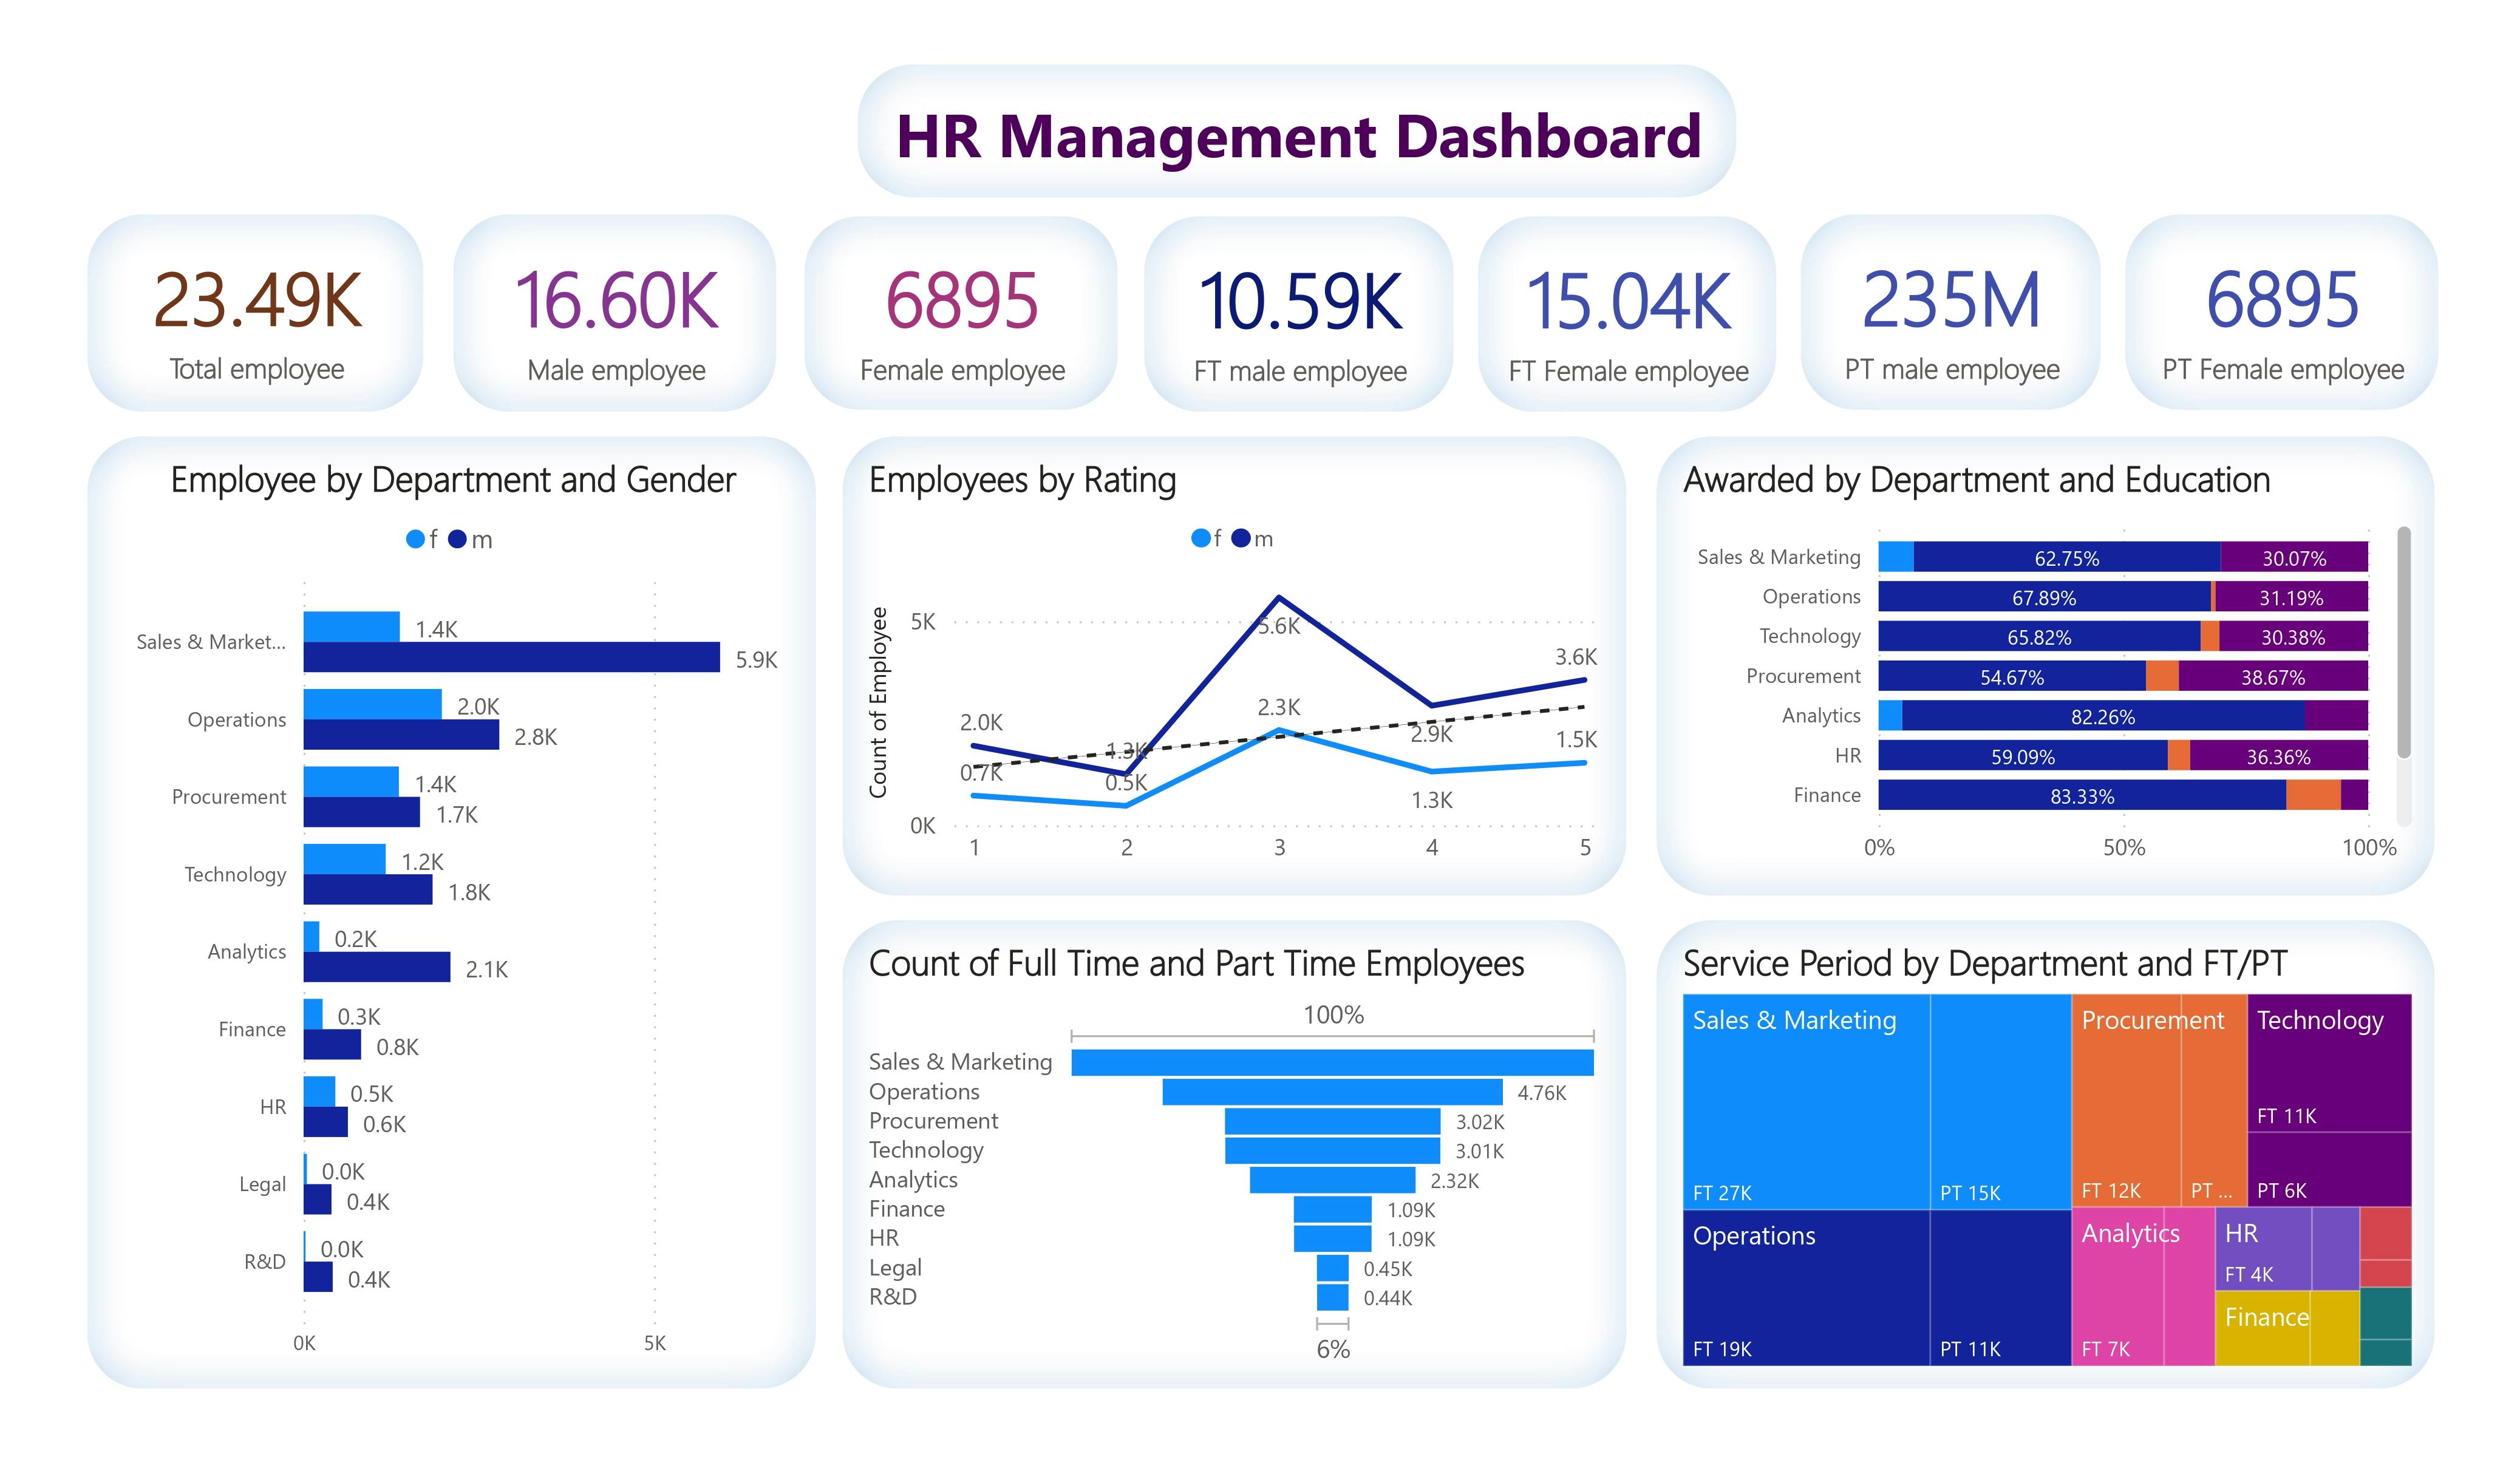
Task: Click the Count of Employee axis title
Action: pyautogui.click(x=878, y=703)
